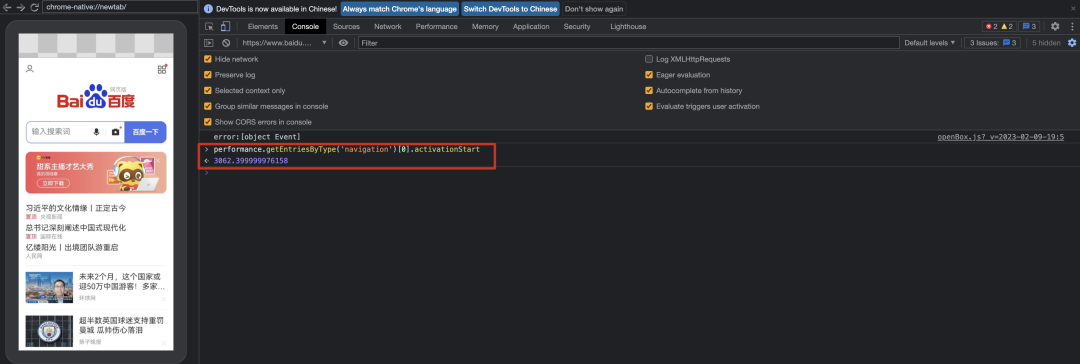
Task: Toggle the Autocomplete from history checkbox
Action: point(649,90)
